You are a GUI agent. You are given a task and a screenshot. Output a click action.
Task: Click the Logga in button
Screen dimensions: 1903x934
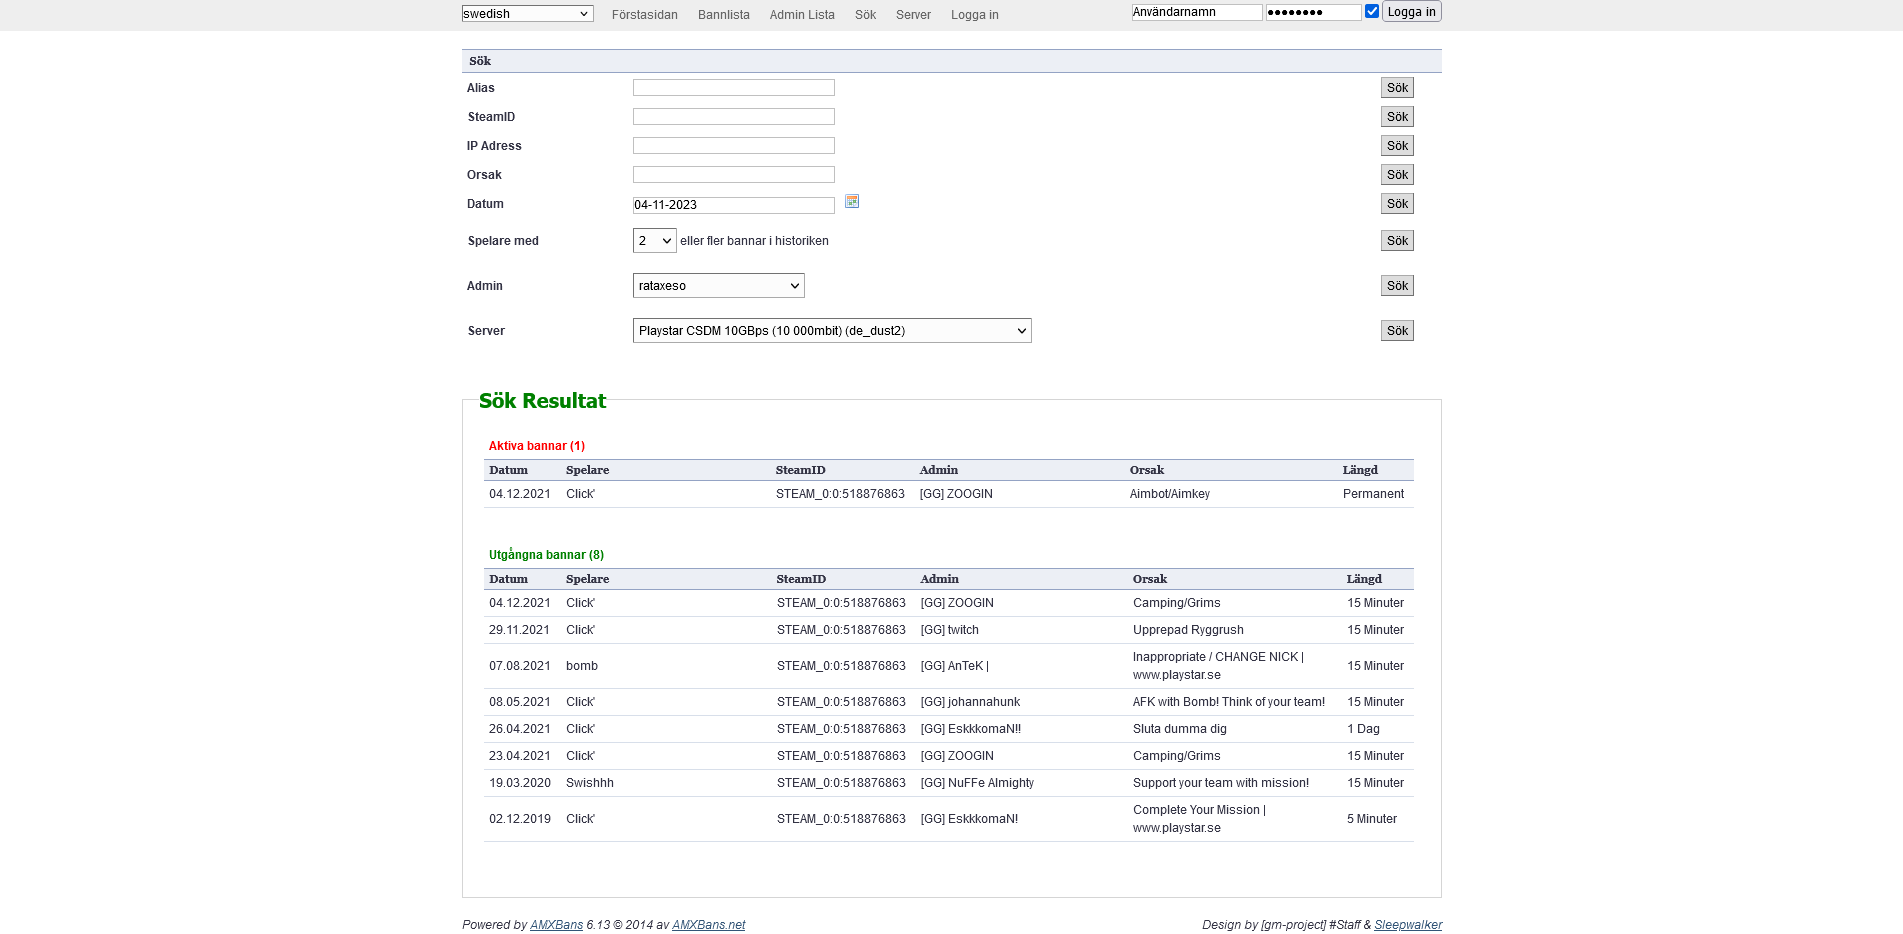[1411, 12]
